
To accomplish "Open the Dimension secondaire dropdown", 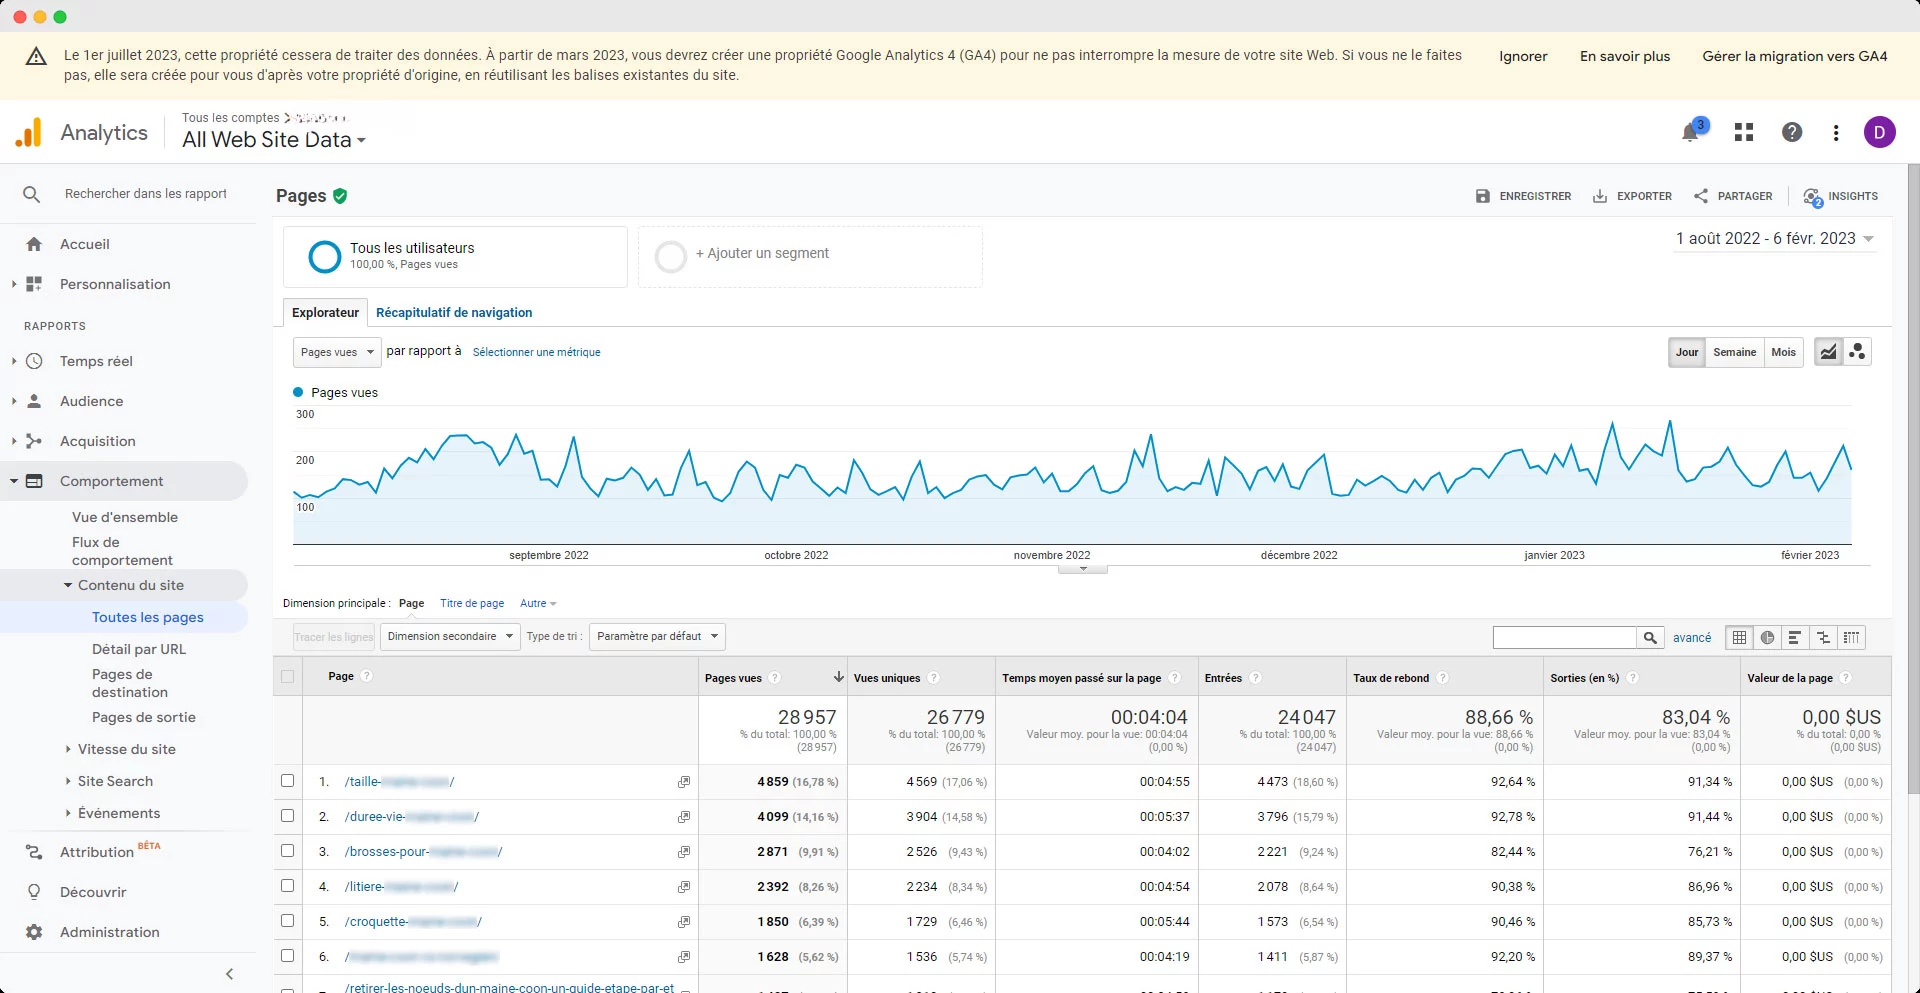I will pyautogui.click(x=451, y=636).
